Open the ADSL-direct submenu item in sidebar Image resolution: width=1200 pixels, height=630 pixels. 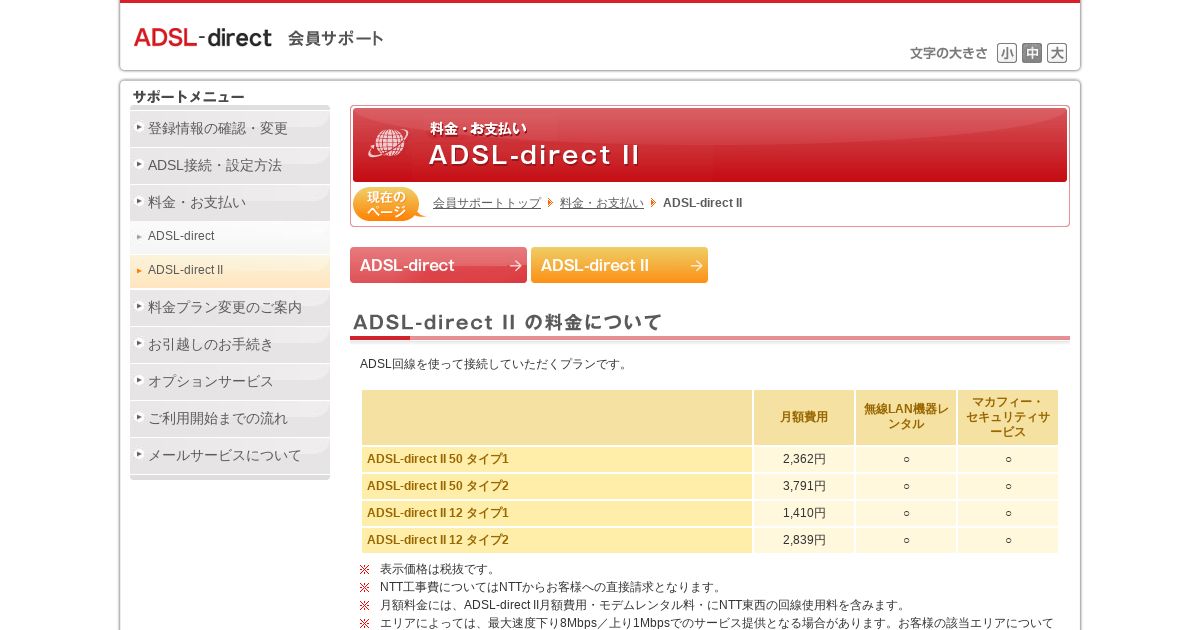pos(230,237)
